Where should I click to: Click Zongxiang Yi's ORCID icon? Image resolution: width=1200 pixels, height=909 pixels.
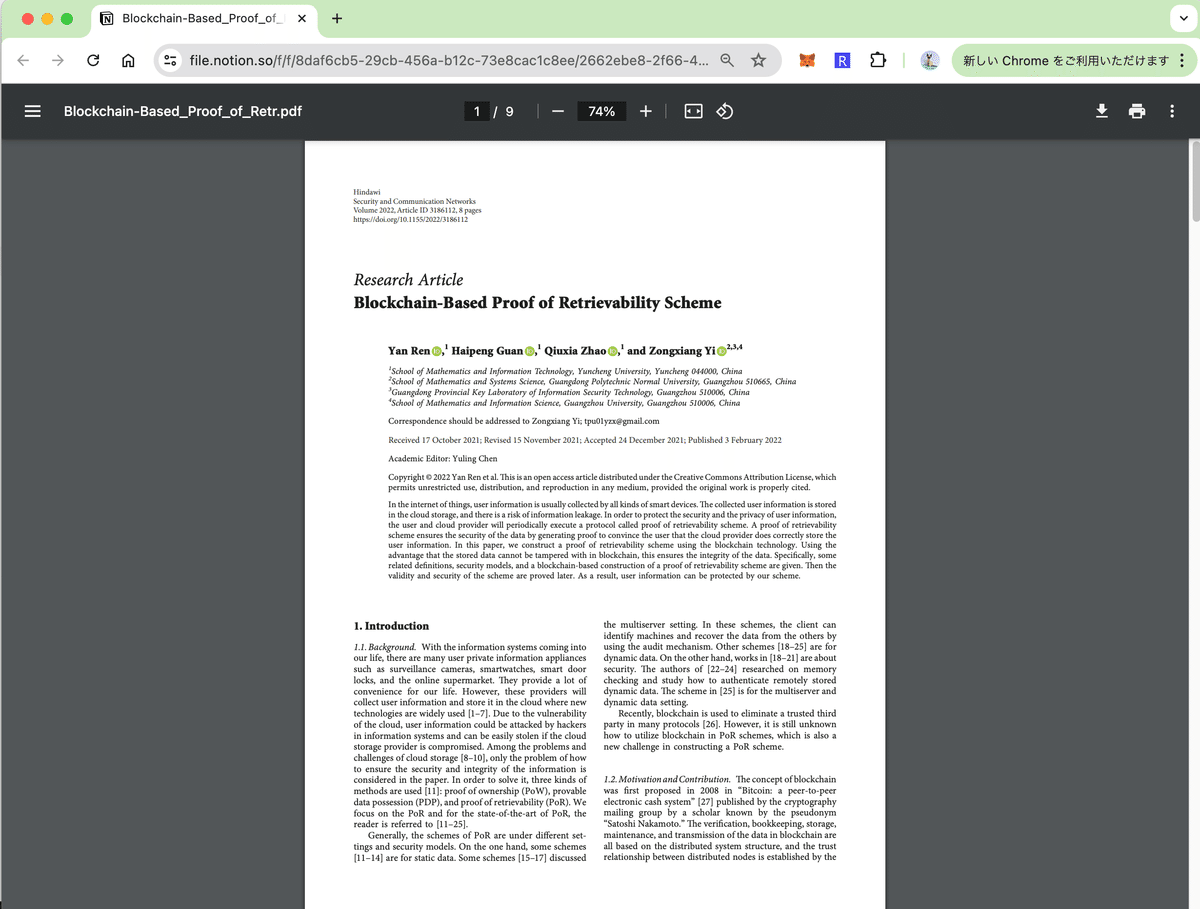tap(722, 351)
